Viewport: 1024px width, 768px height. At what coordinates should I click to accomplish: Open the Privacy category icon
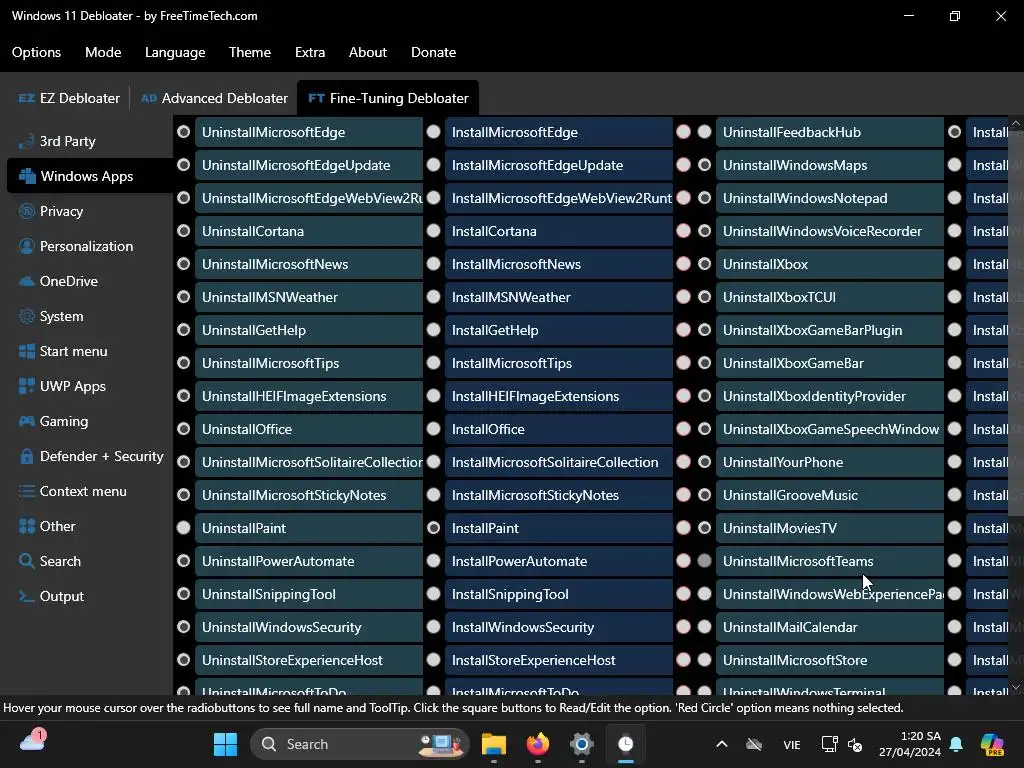coord(27,211)
